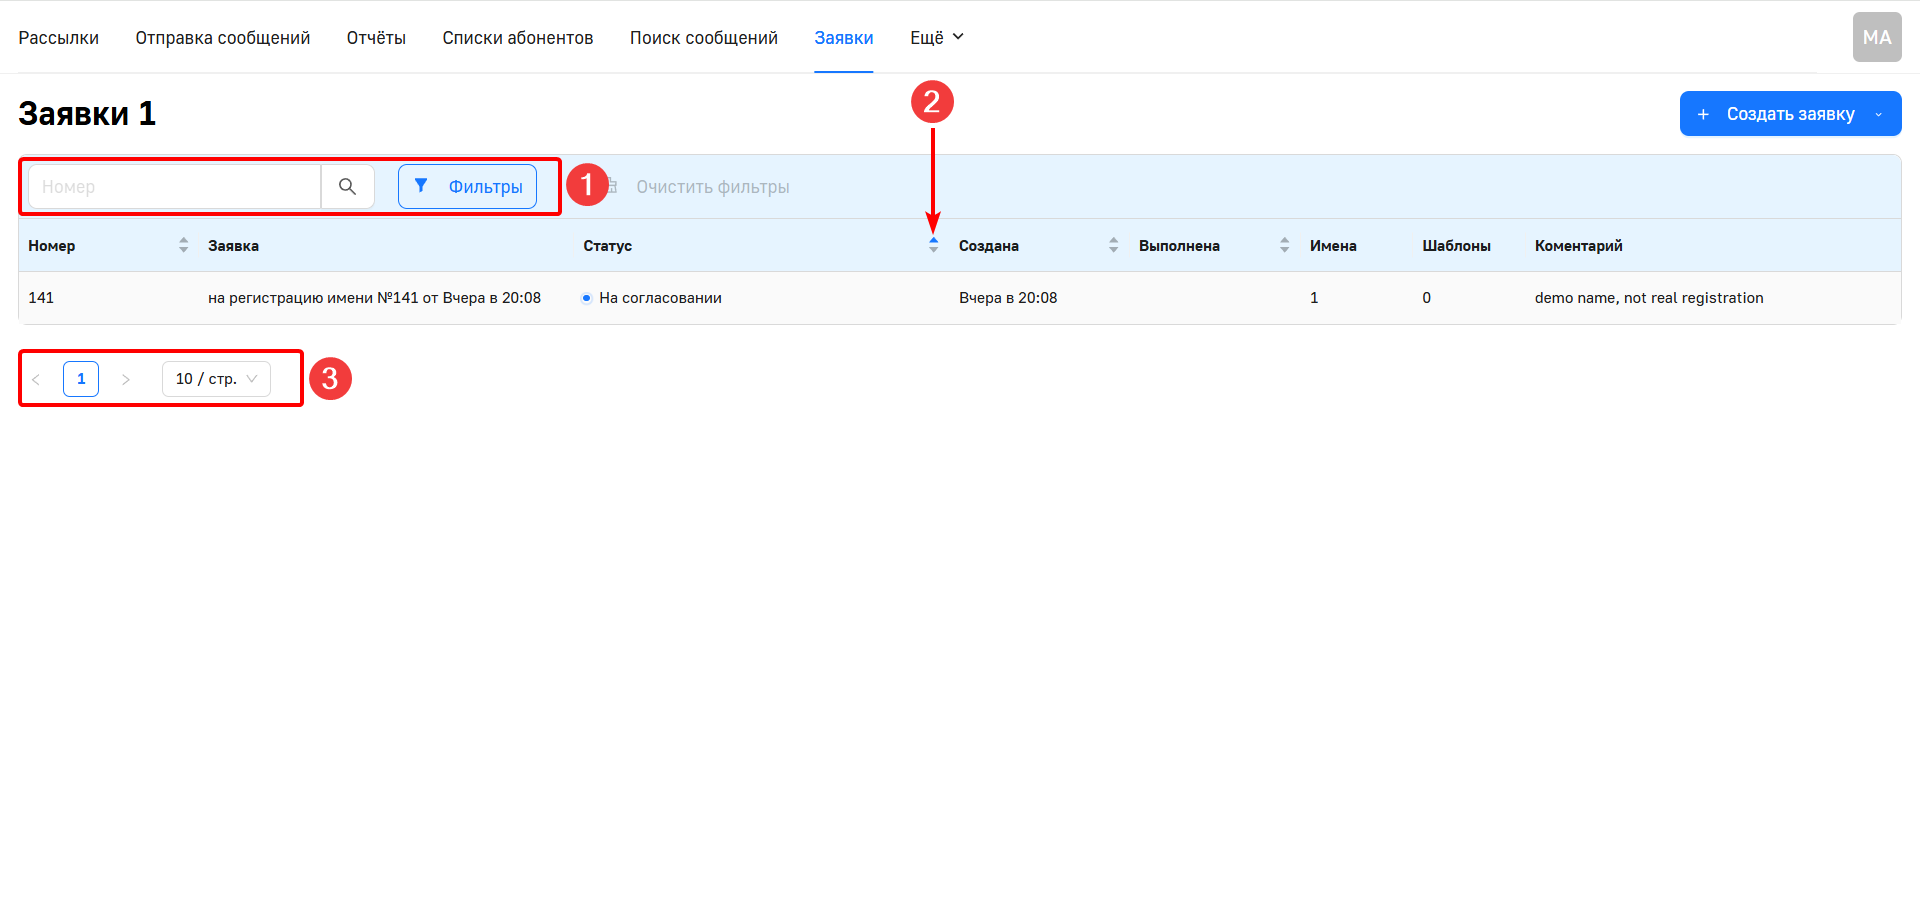Click the magnifier search icon button
The image size is (1920, 912).
click(x=347, y=187)
